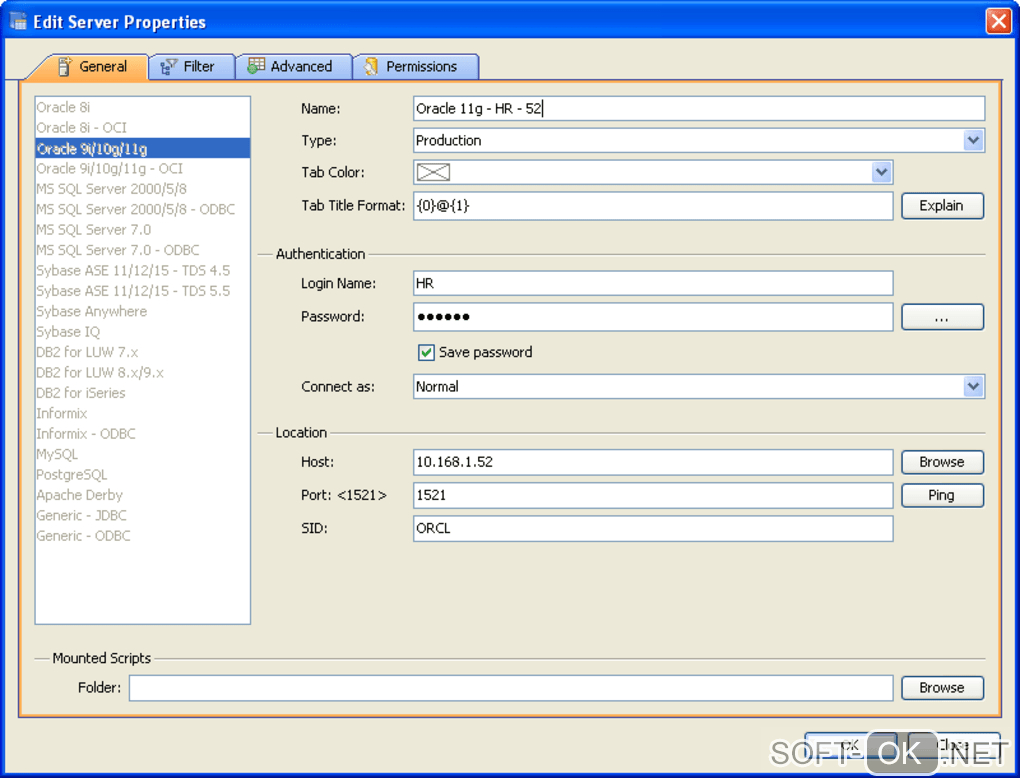This screenshot has width=1020, height=778.
Task: Click the title bar application icon
Action: (18, 21)
